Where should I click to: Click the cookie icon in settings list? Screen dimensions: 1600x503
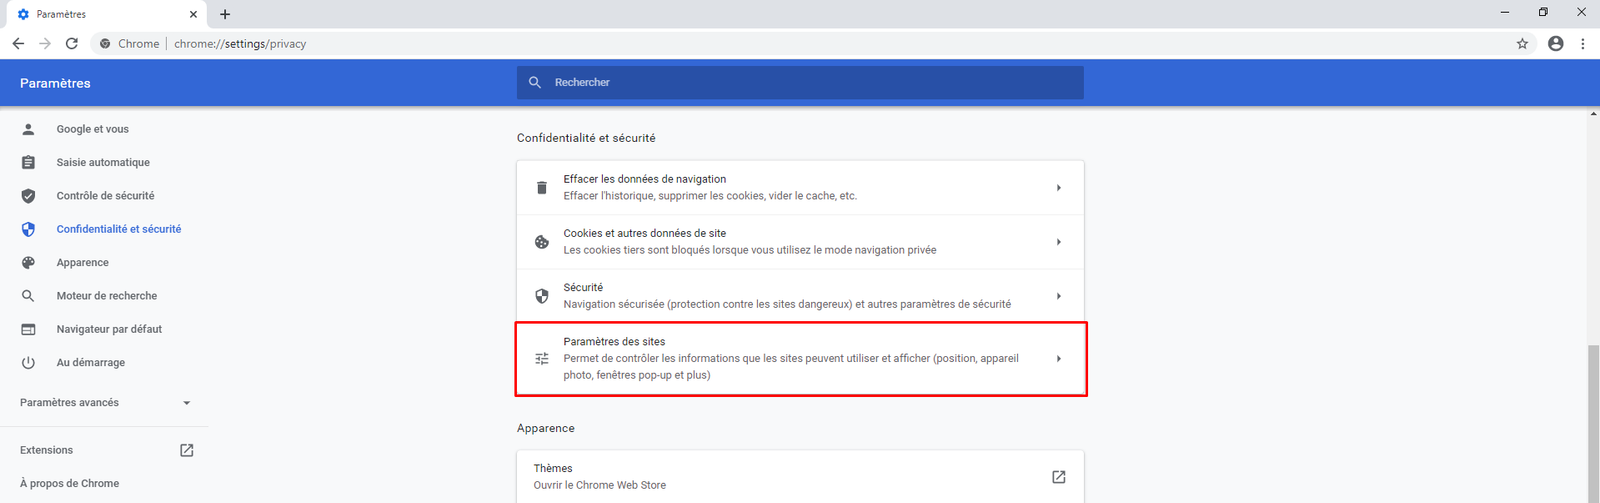point(542,242)
